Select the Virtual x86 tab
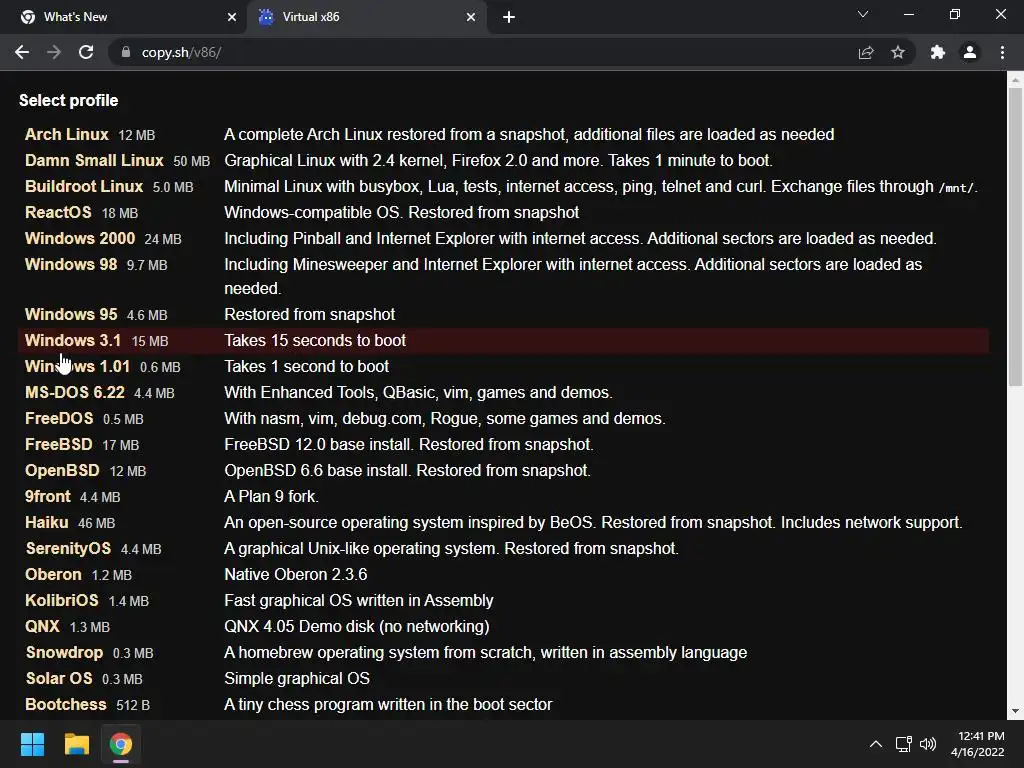This screenshot has height=768, width=1024. pos(366,17)
